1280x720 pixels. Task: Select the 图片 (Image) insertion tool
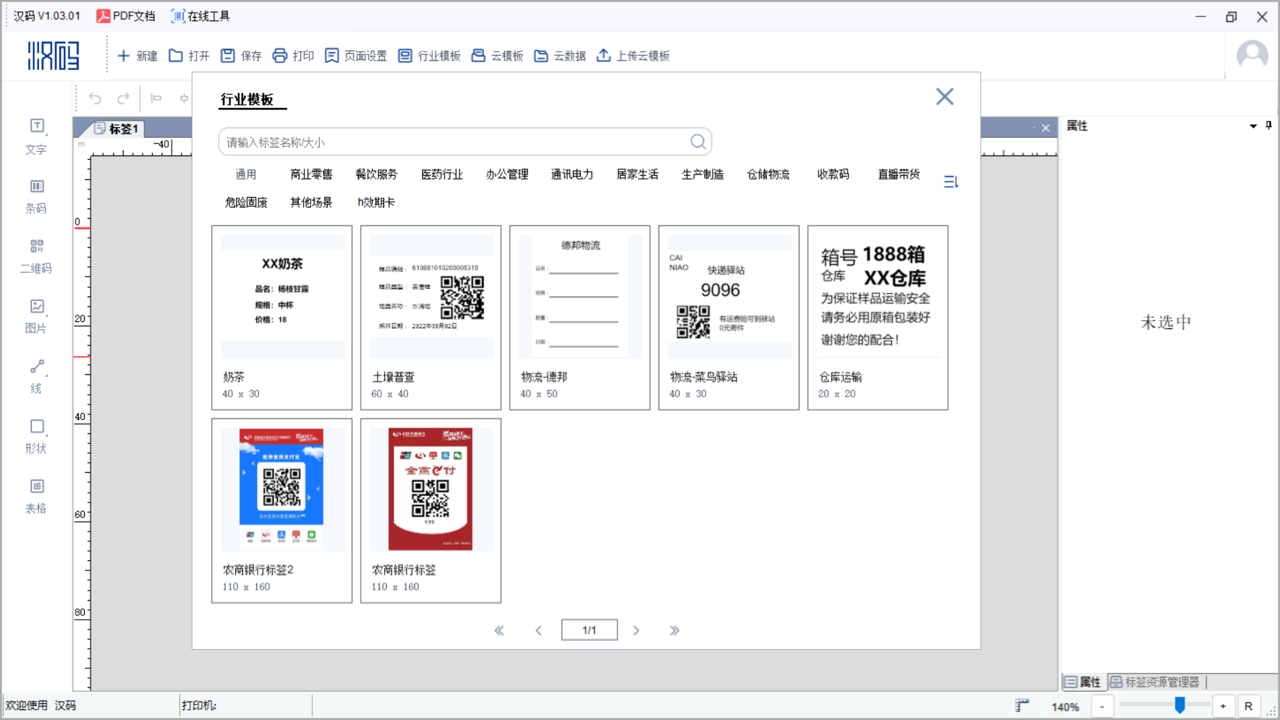coord(36,316)
